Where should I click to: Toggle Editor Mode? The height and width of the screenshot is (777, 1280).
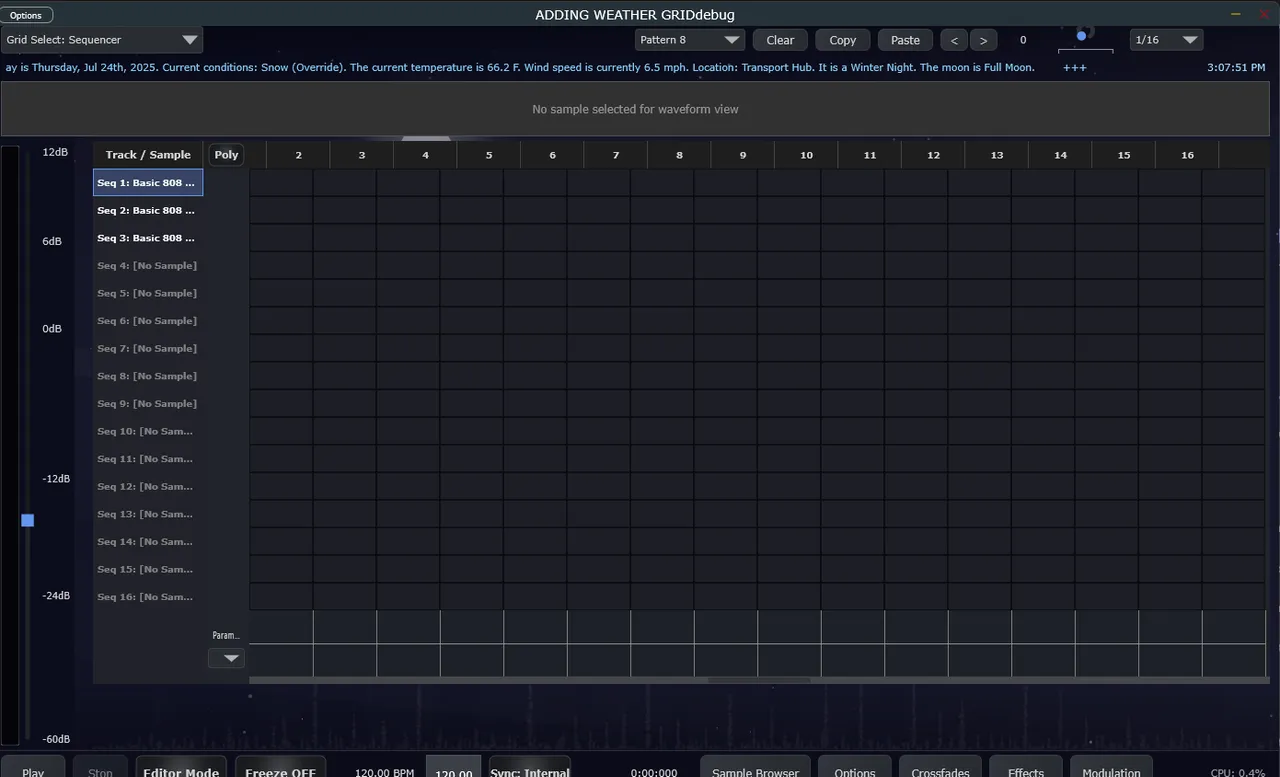click(x=181, y=769)
